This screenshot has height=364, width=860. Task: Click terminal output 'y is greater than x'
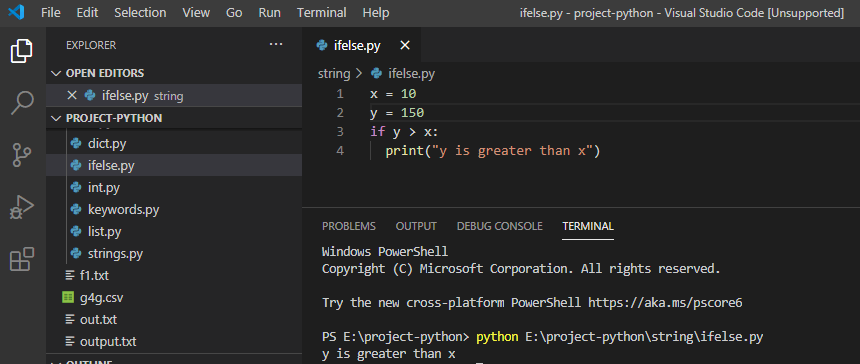point(388,354)
